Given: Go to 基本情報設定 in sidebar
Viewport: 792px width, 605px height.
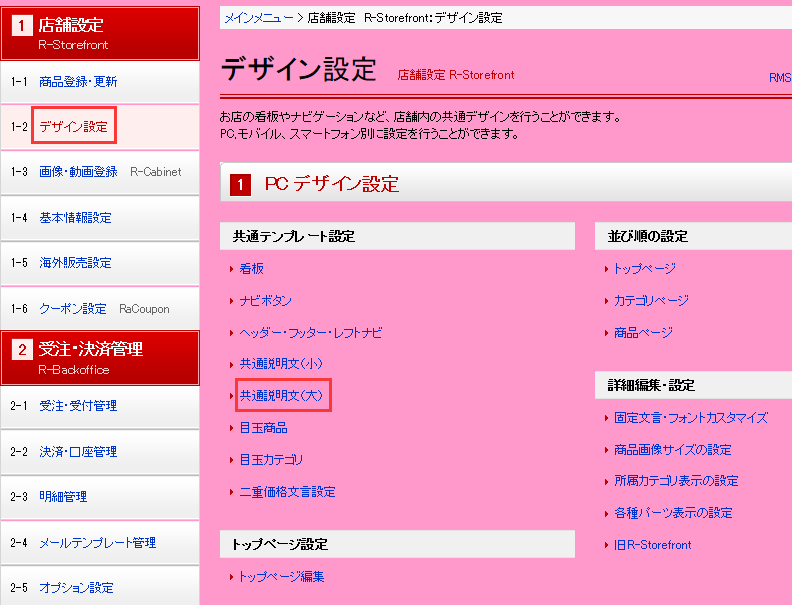Looking at the screenshot, I should tap(75, 218).
